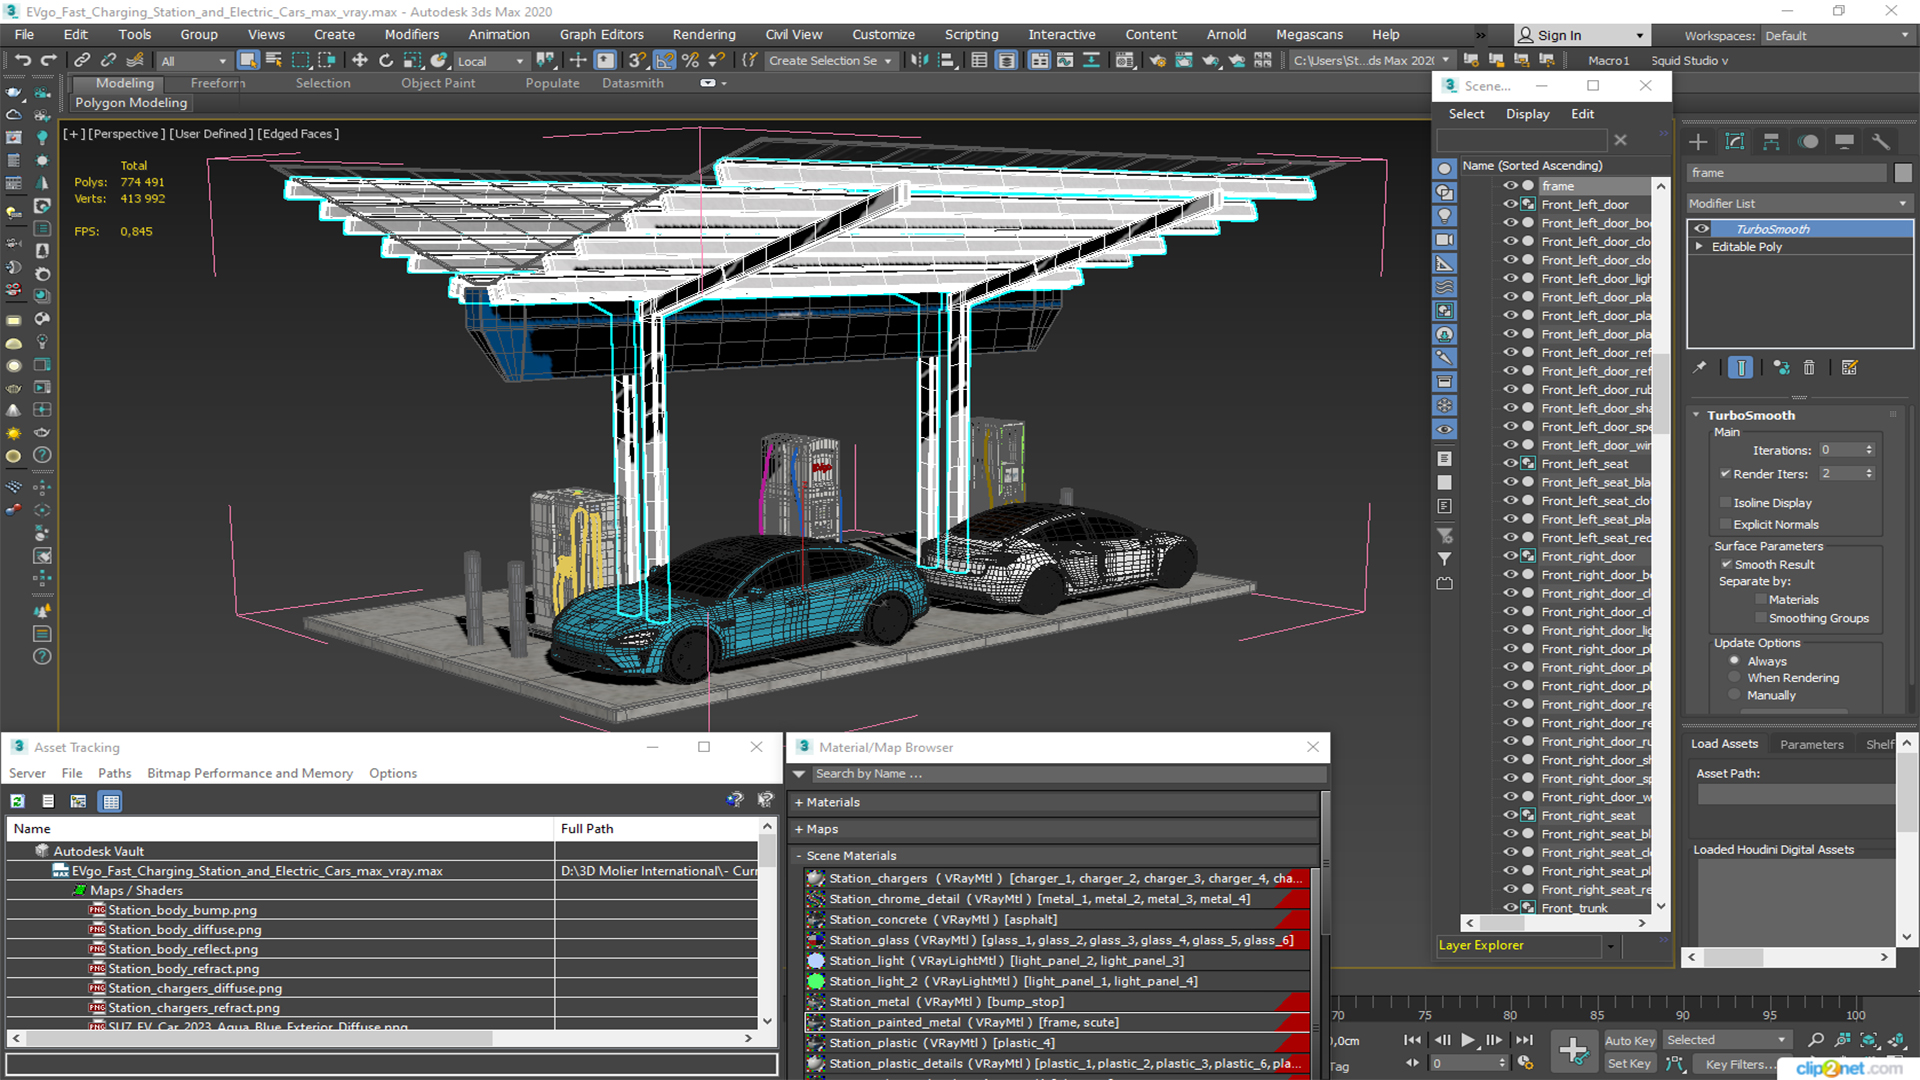
Task: Select the Move transform tool
Action: pos(360,60)
